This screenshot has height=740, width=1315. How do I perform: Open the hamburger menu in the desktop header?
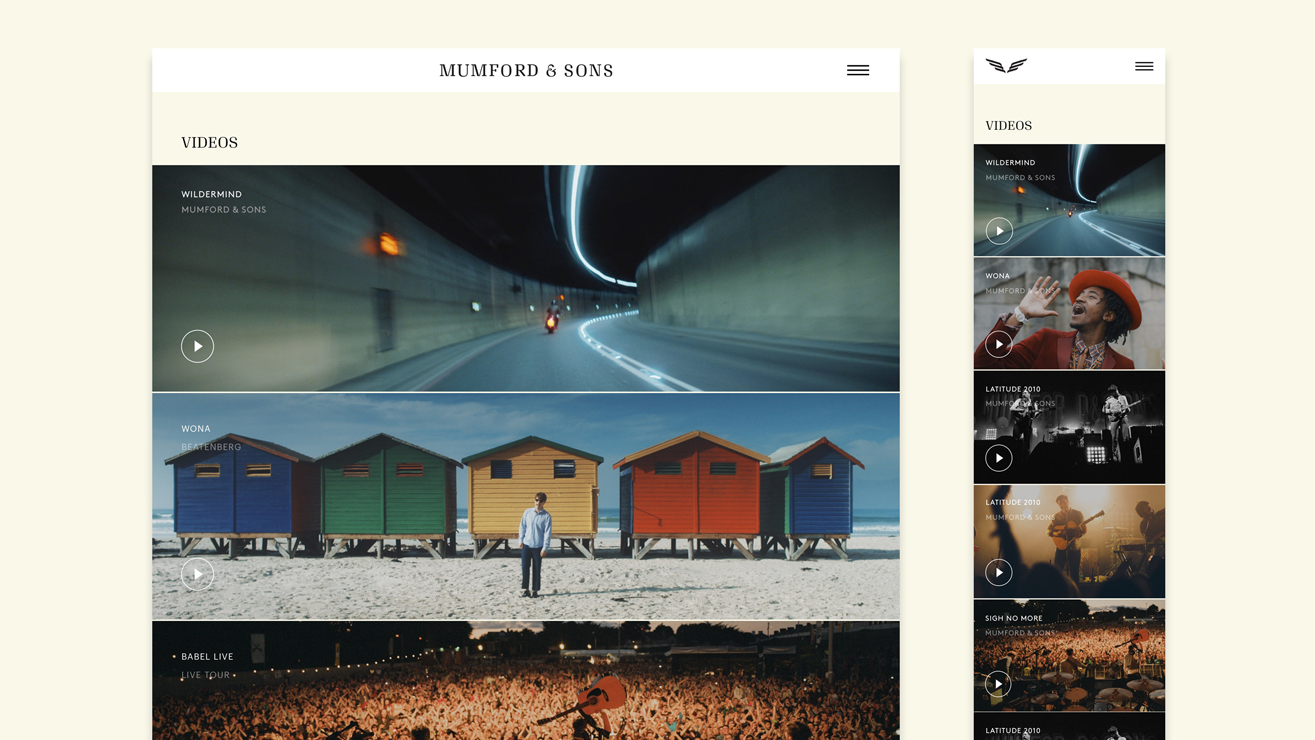(858, 70)
